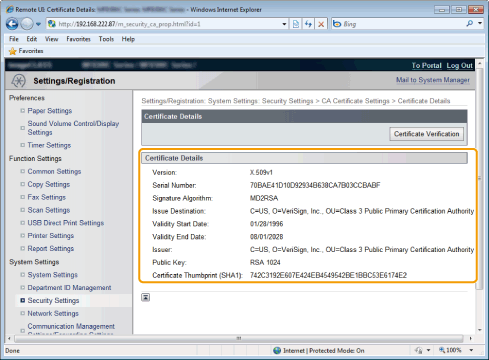Click the Internet zone globe icon
The width and height of the screenshot is (489, 360).
277,351
